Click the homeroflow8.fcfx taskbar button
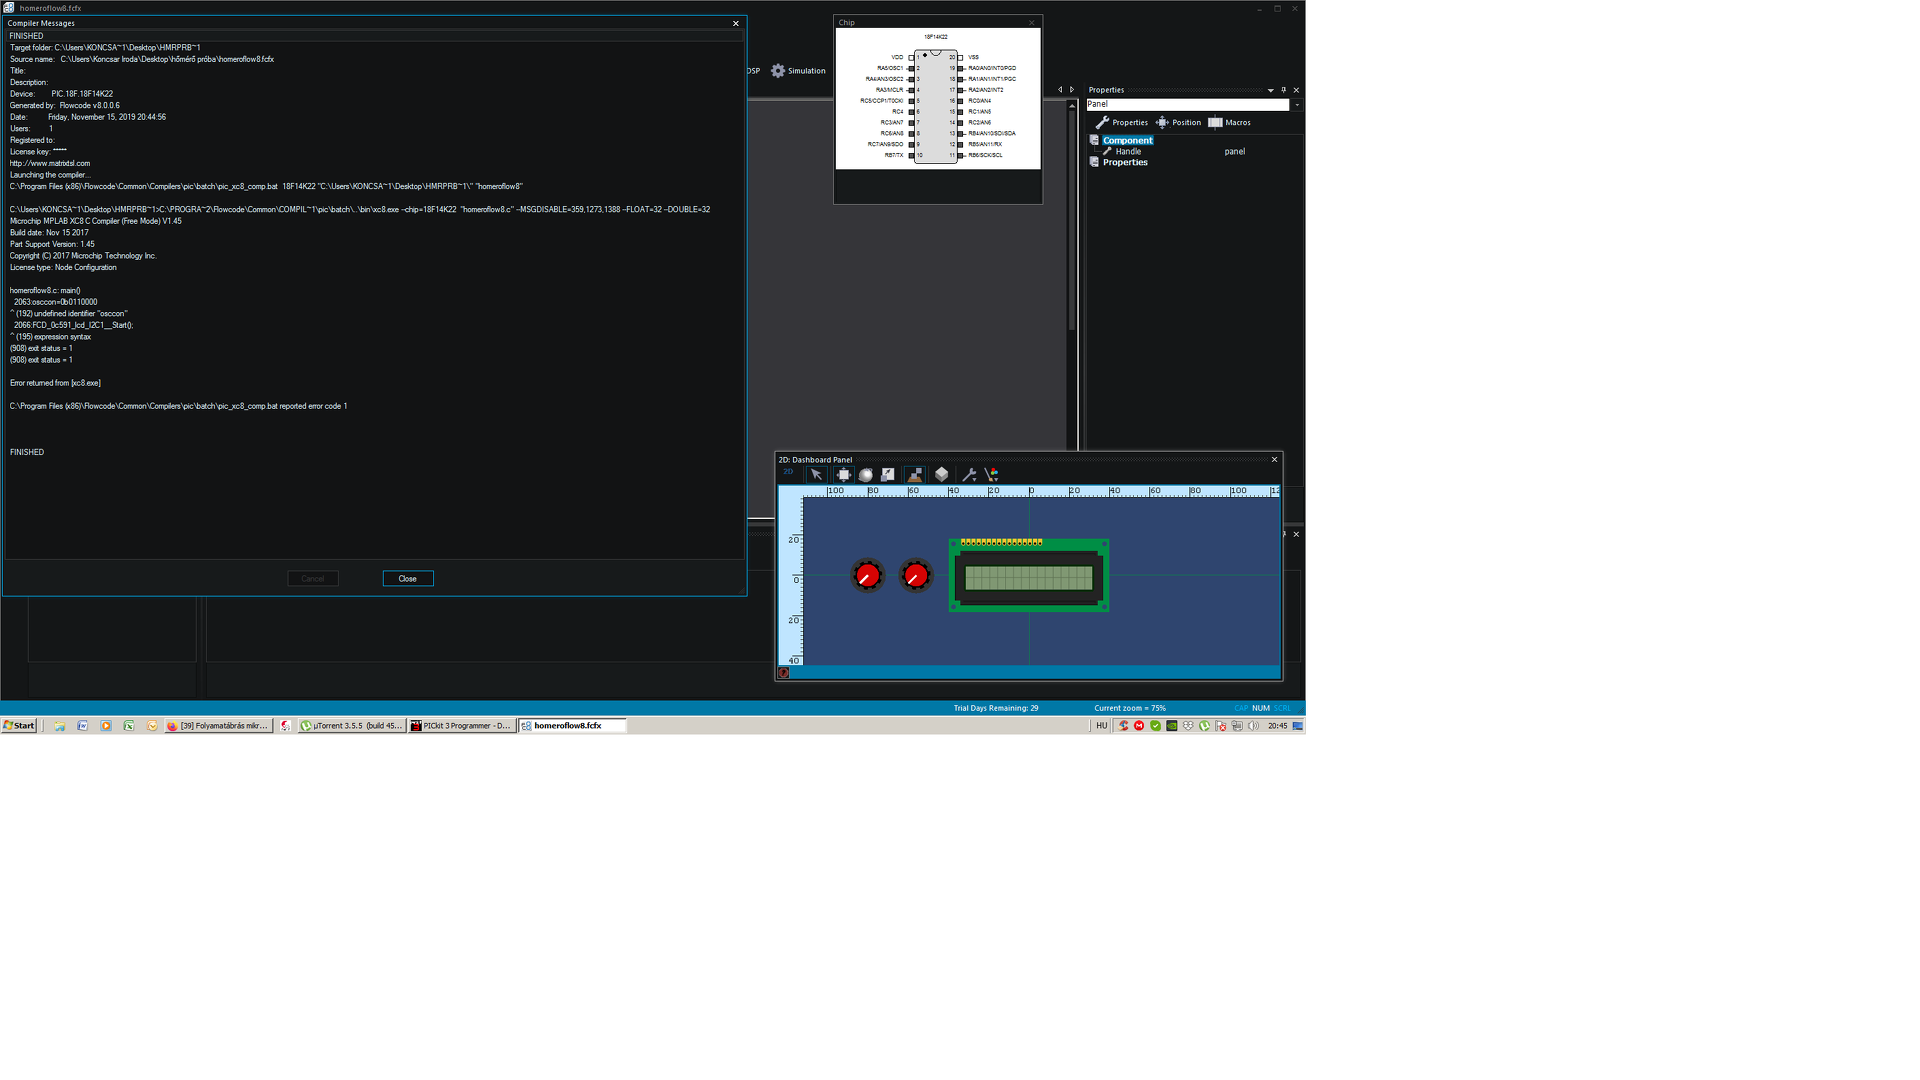1920x1080 pixels. tap(572, 726)
